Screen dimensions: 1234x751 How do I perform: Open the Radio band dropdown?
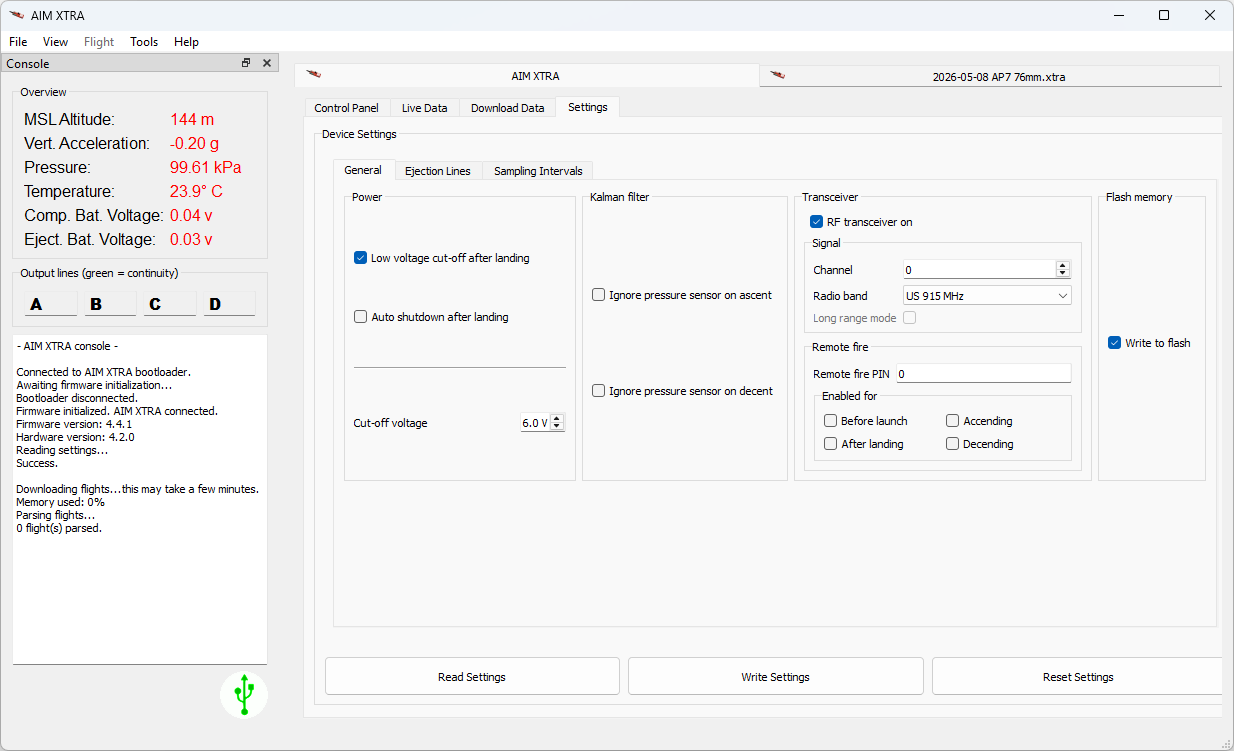coord(987,296)
